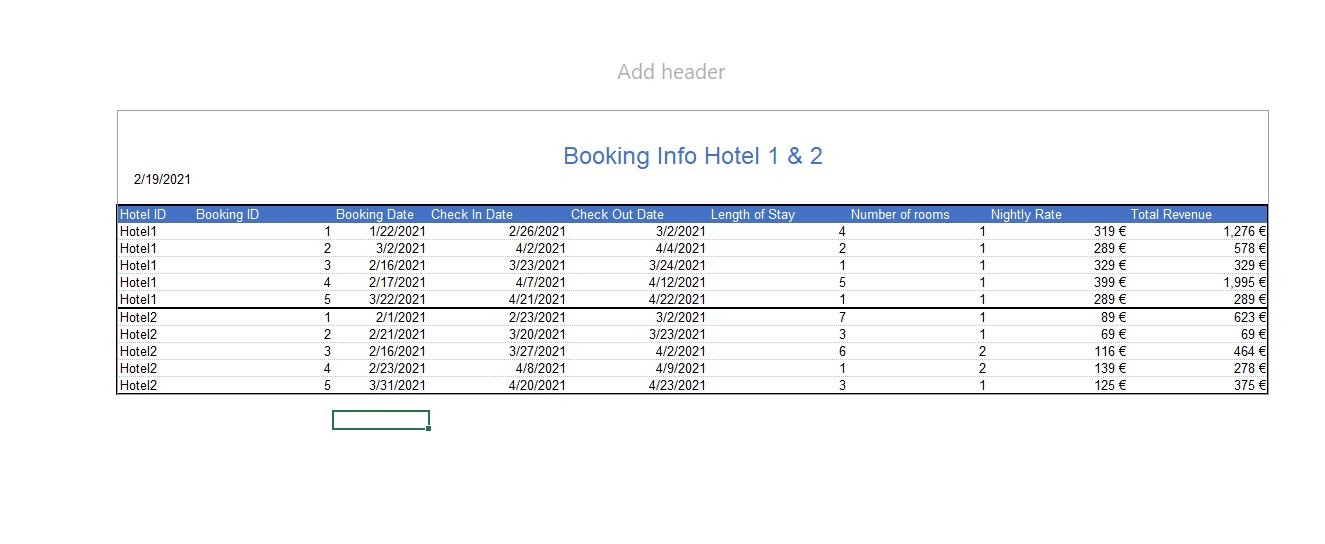This screenshot has width=1325, height=544.
Task: Click the check-out date 4/23/2021
Action: [x=677, y=385]
